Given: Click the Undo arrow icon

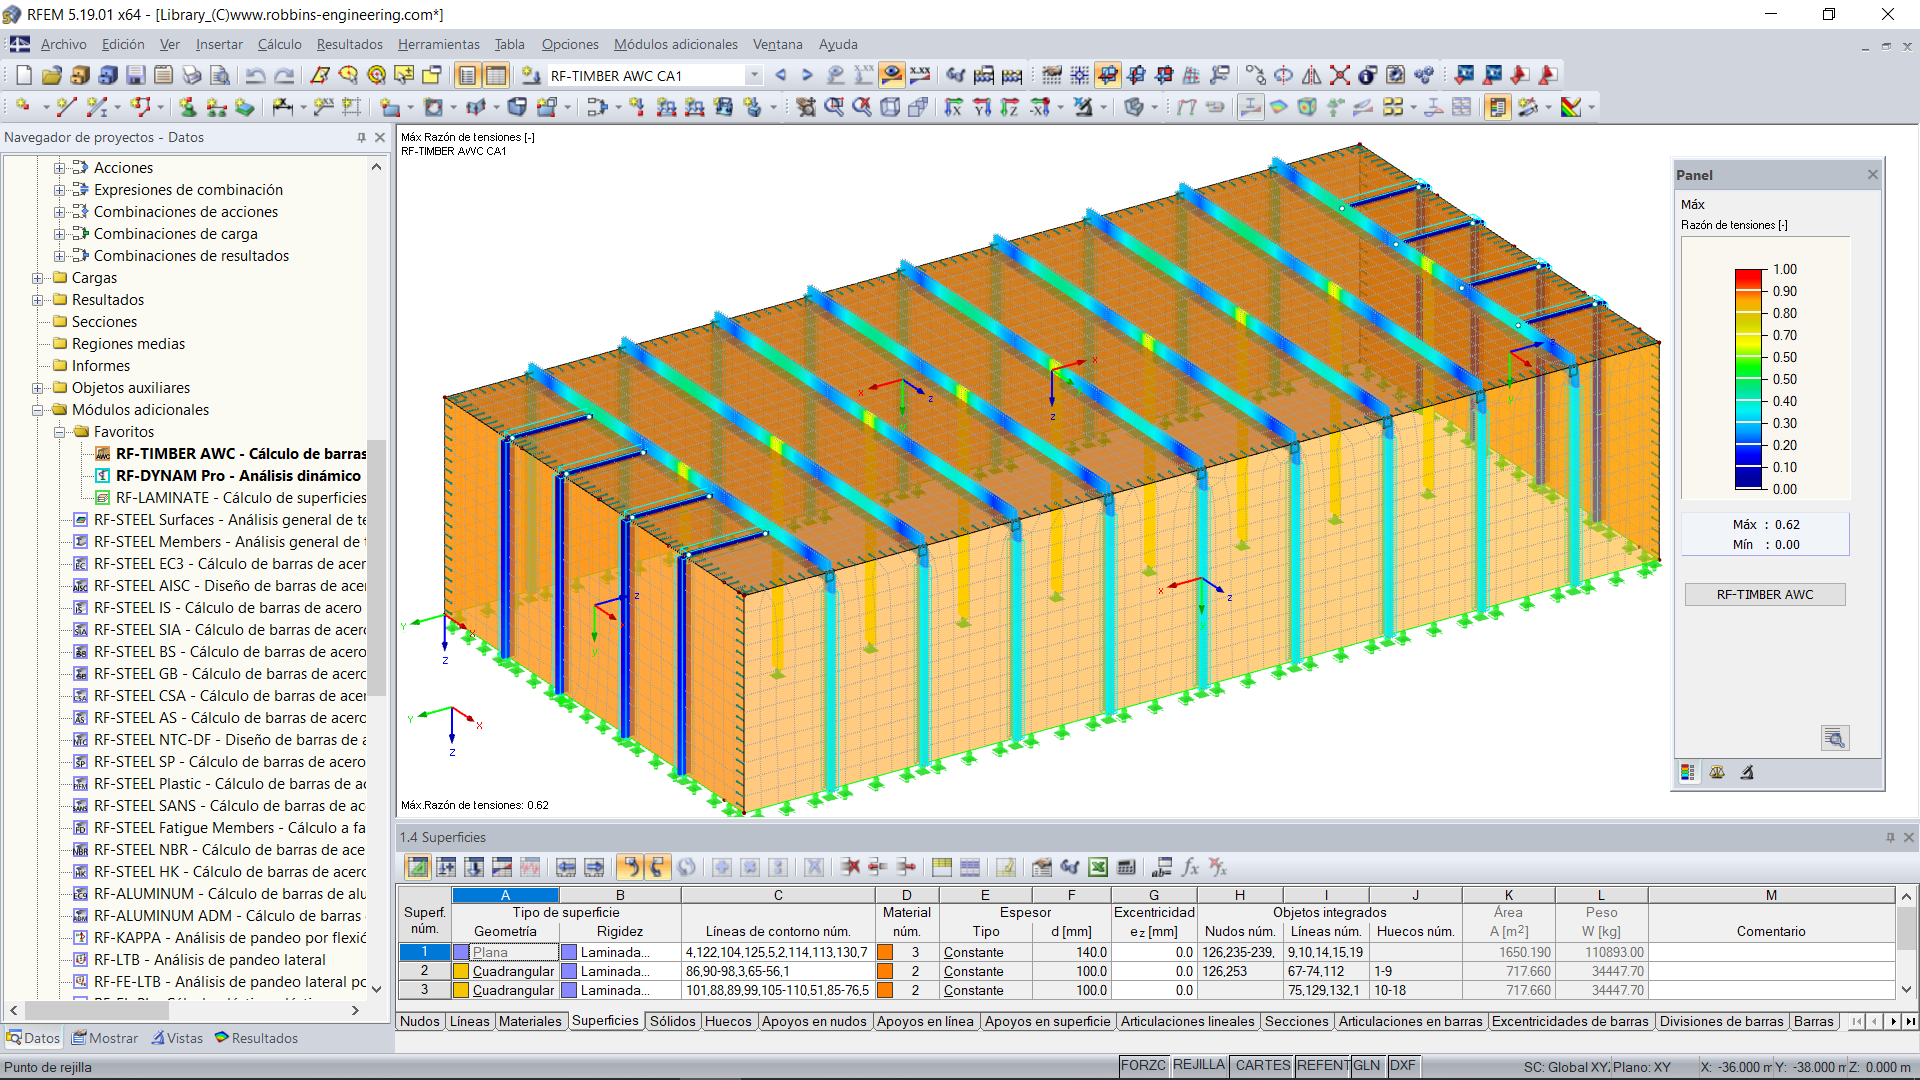Looking at the screenshot, I should point(256,75).
